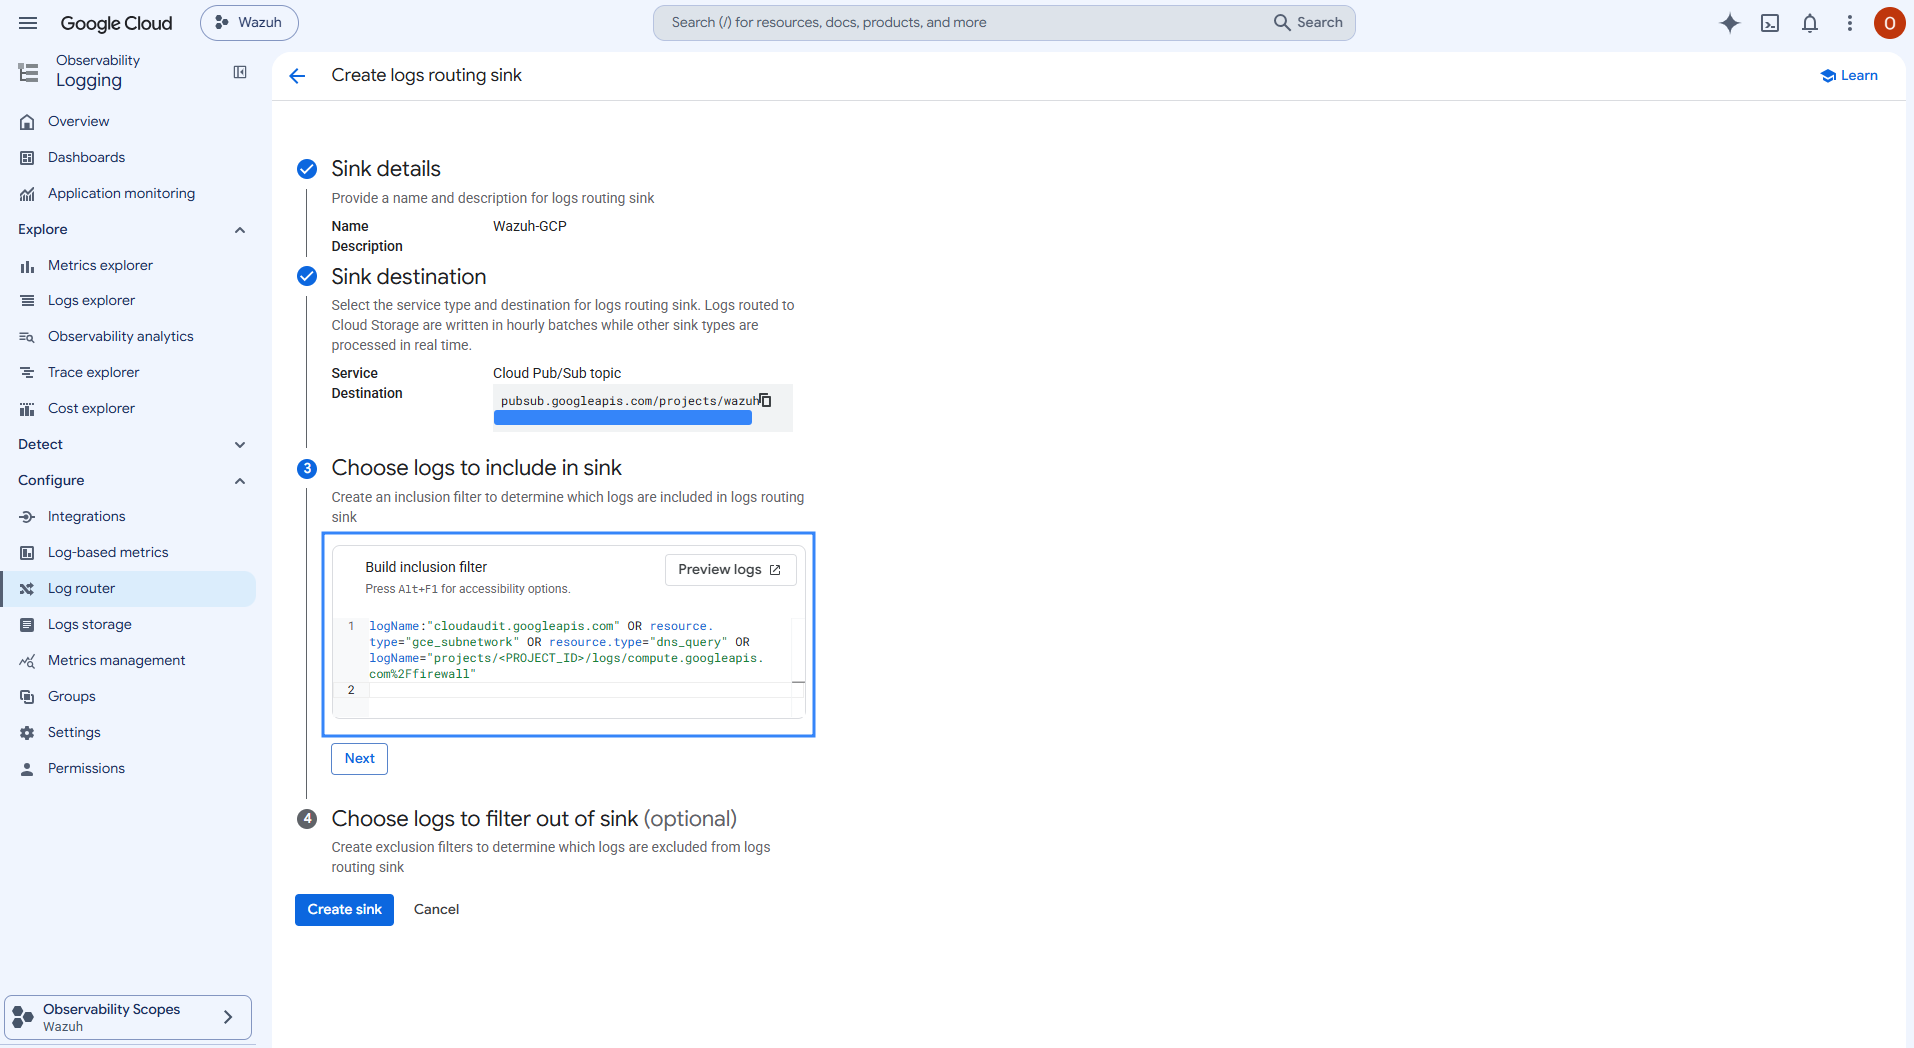Image resolution: width=1914 pixels, height=1048 pixels.
Task: Expand the Detect section
Action: [x=240, y=445]
